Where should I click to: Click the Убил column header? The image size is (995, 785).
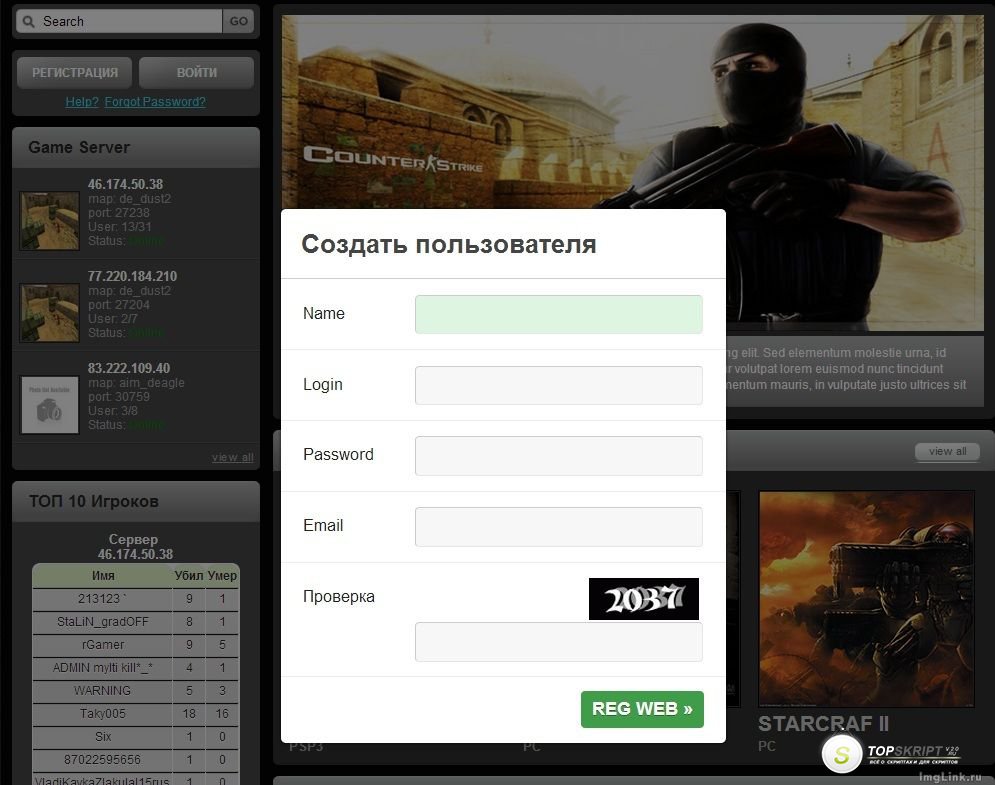point(188,576)
